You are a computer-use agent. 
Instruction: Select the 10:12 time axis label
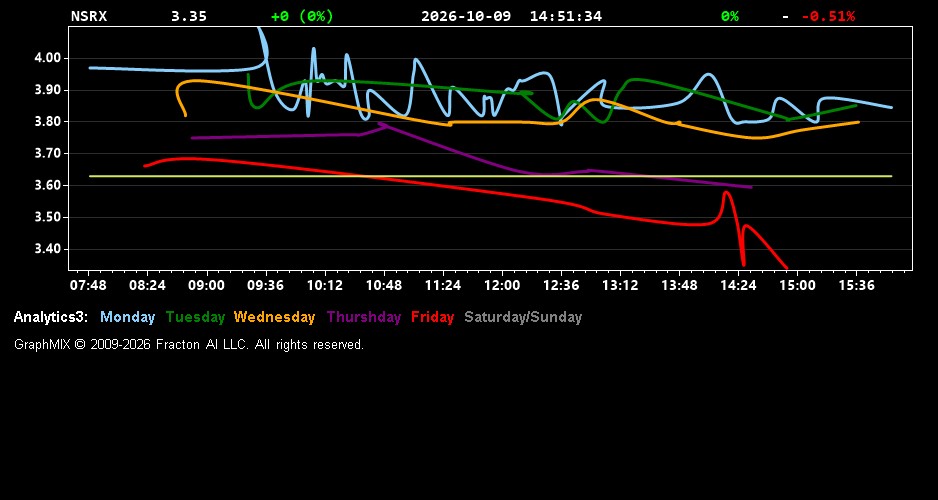tap(325, 285)
